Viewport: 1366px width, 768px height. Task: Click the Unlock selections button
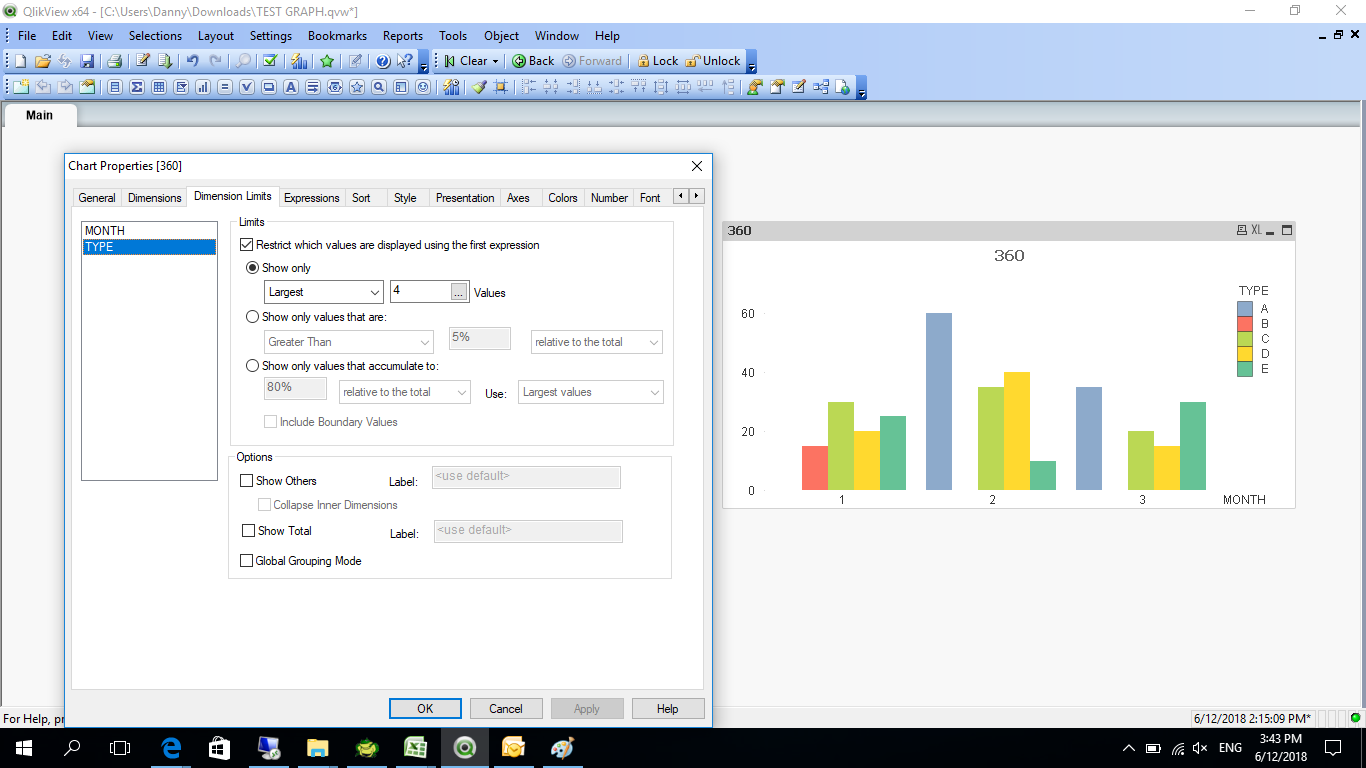(x=713, y=61)
